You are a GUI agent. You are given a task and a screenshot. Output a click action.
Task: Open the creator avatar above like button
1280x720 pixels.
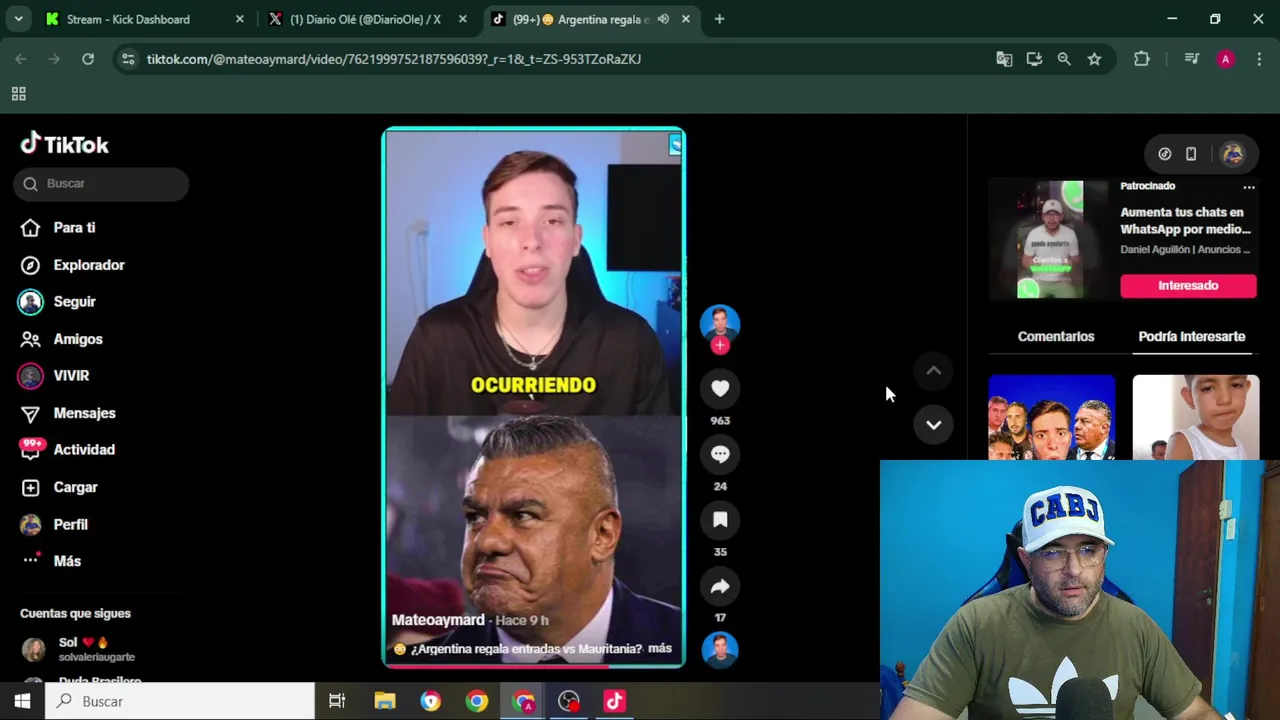[x=720, y=324]
